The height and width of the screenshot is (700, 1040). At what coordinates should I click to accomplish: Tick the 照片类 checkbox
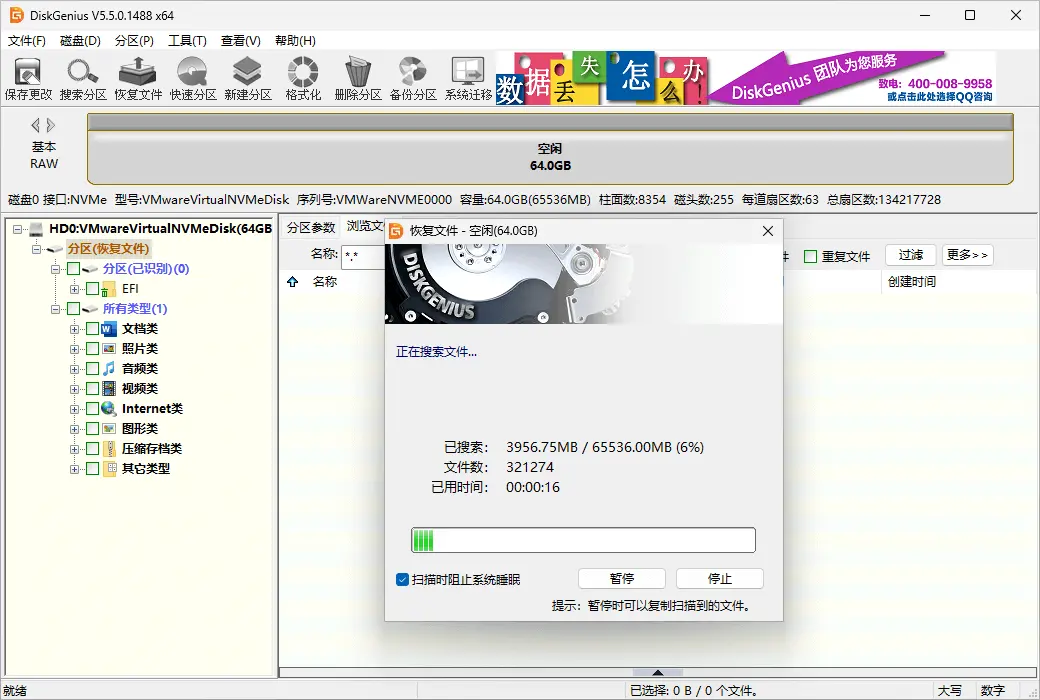pos(93,349)
